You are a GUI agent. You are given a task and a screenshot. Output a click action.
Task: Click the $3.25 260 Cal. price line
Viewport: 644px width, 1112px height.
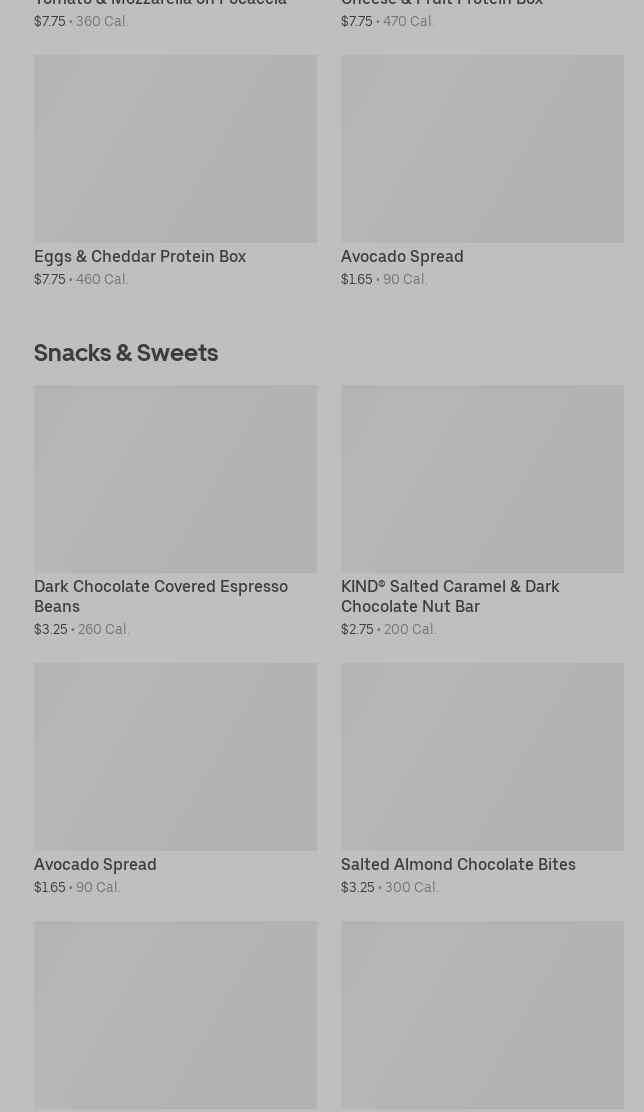click(x=82, y=629)
